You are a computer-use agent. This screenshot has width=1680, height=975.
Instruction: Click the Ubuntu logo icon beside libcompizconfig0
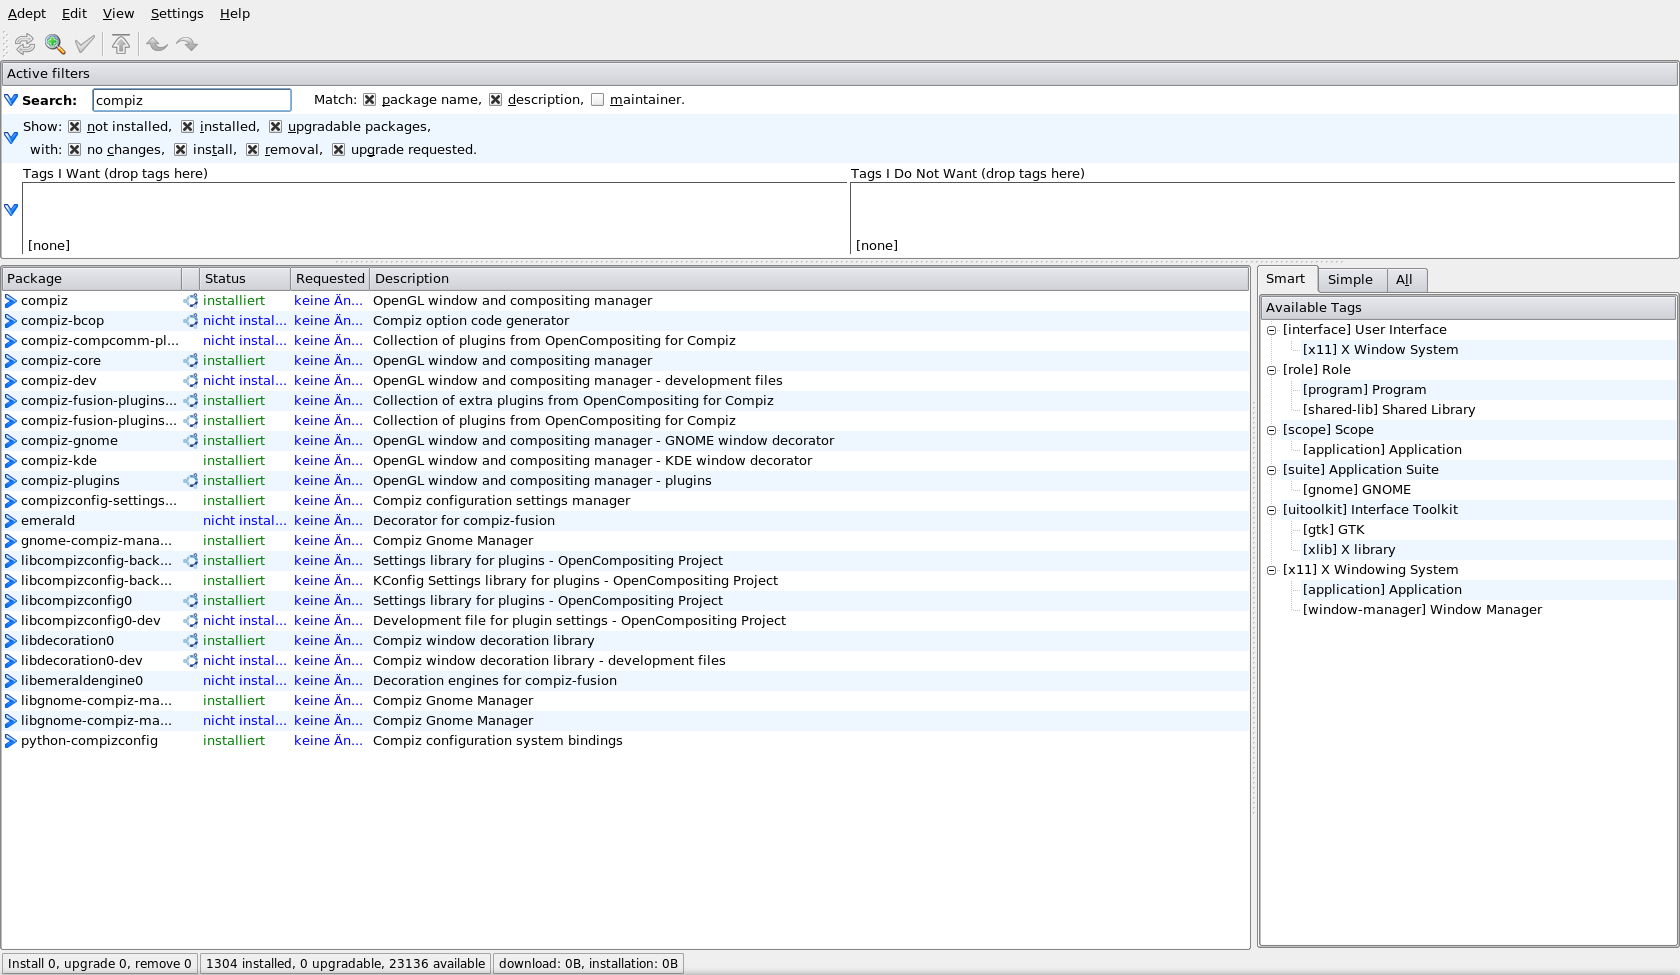tap(190, 601)
